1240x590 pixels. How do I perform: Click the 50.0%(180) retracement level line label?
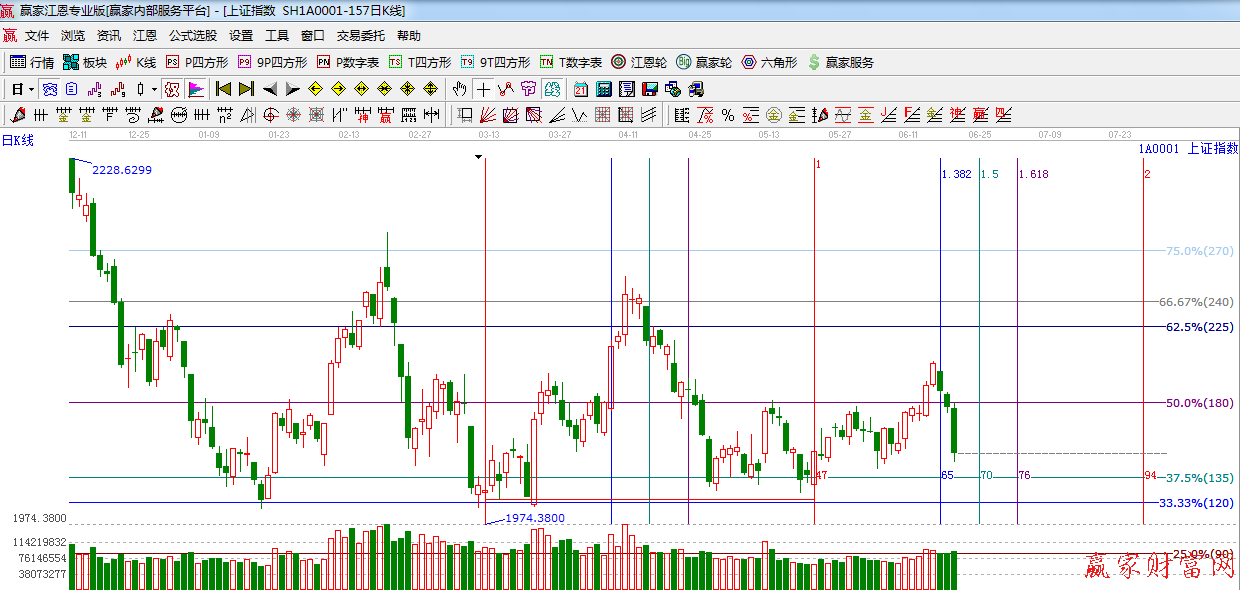pyautogui.click(x=1199, y=403)
